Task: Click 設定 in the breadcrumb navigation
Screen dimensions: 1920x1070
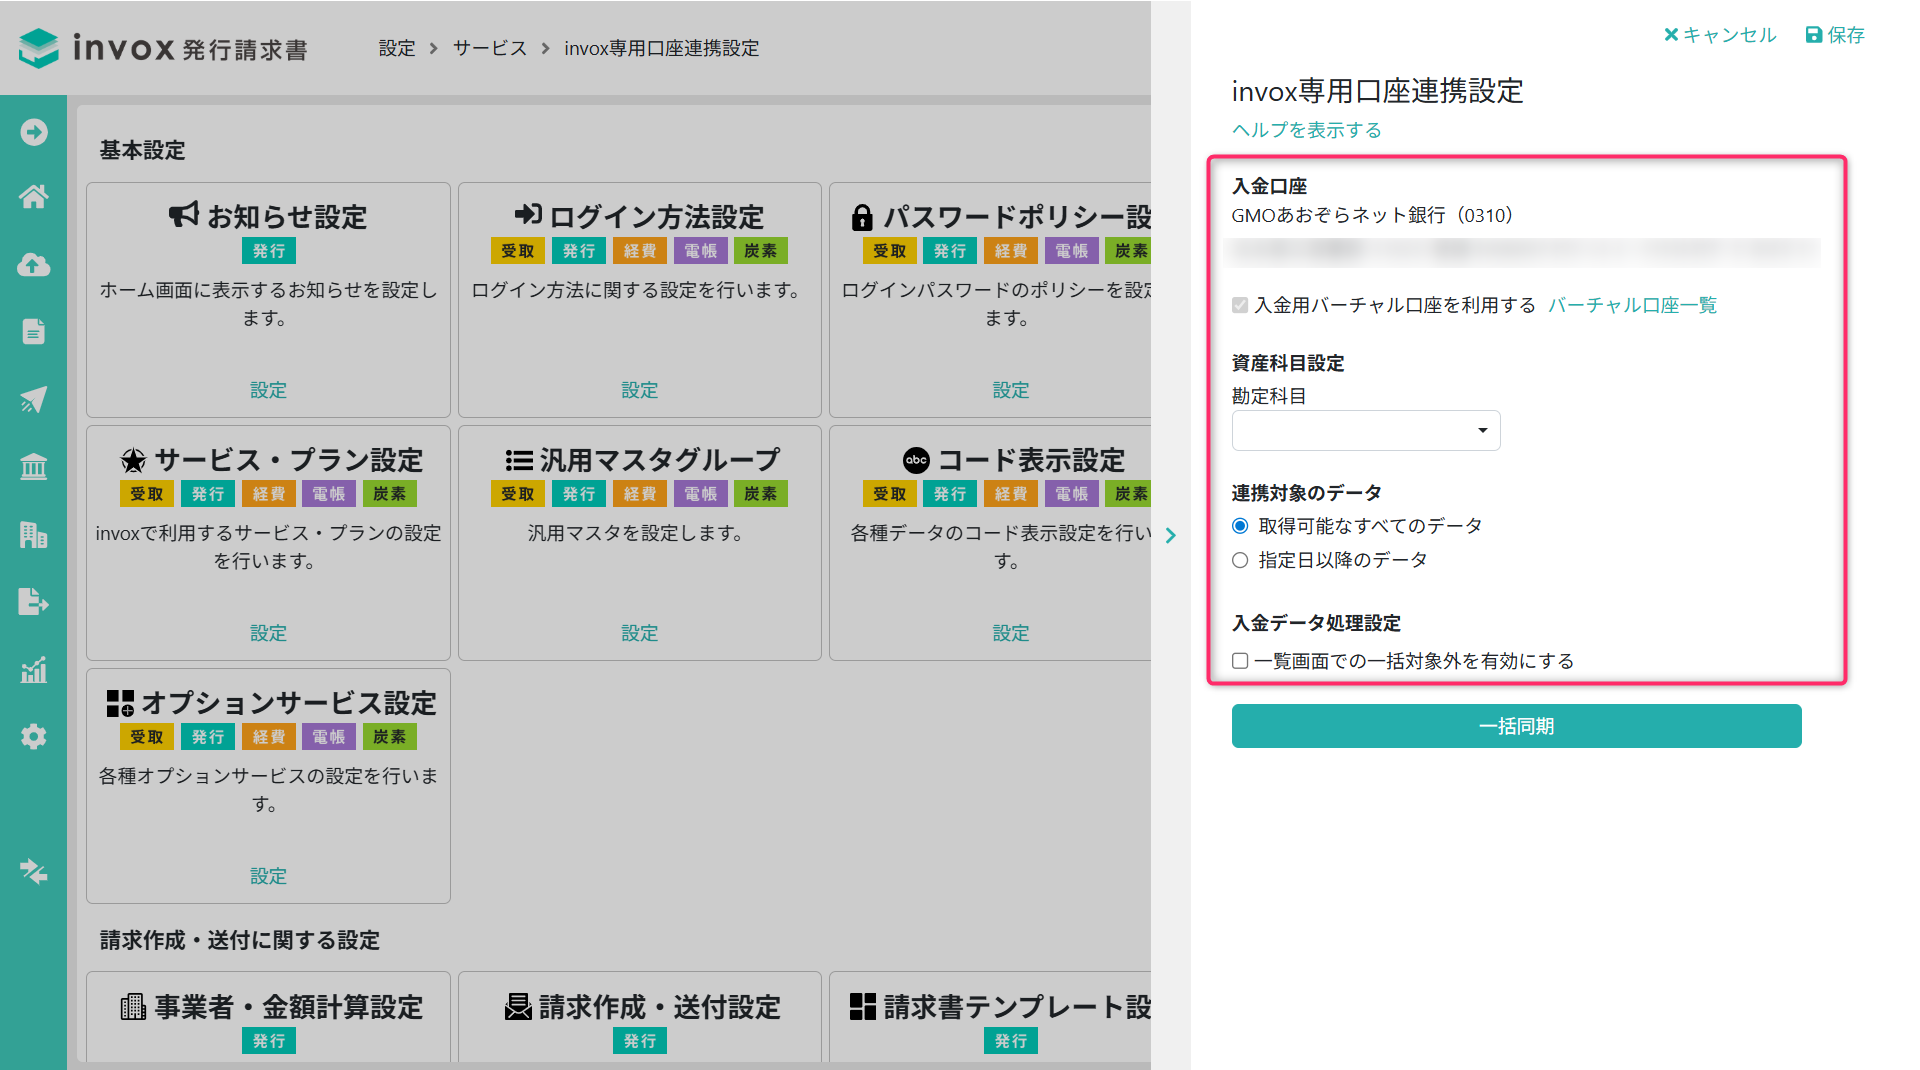Action: [396, 48]
